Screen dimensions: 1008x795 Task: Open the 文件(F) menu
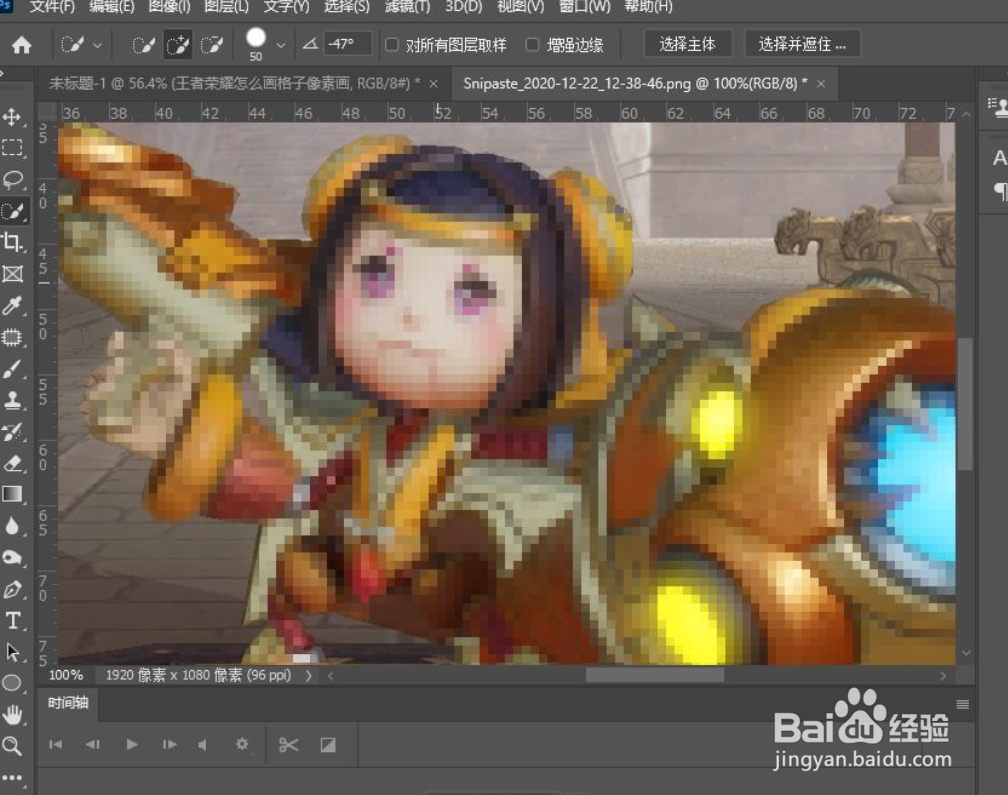click(52, 6)
